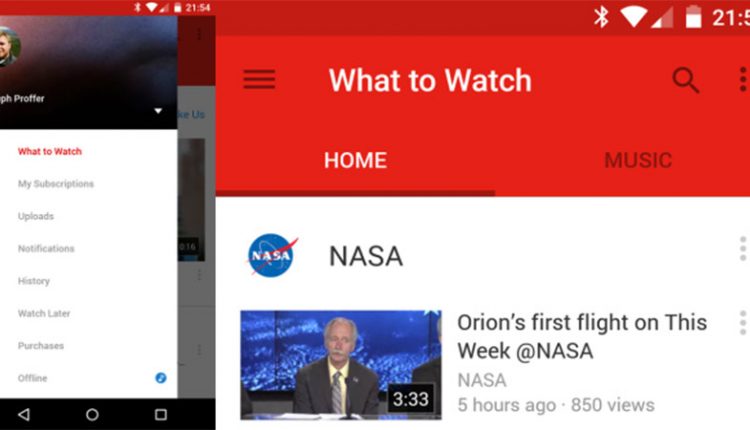750x430 pixels.
Task: Open the Orion's first flight video title
Action: click(582, 337)
